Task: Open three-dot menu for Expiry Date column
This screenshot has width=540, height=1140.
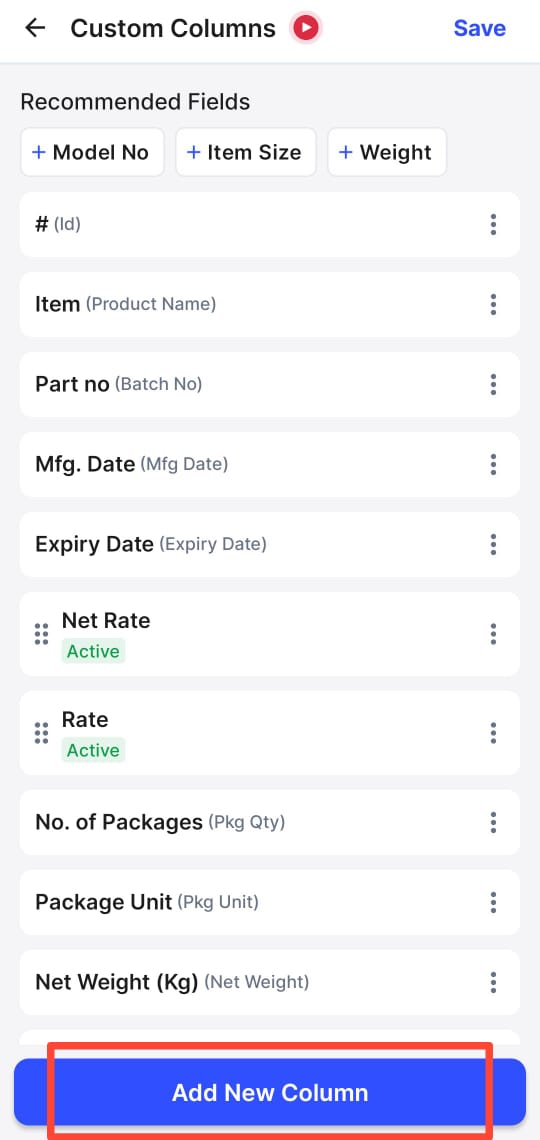Action: [x=493, y=545]
